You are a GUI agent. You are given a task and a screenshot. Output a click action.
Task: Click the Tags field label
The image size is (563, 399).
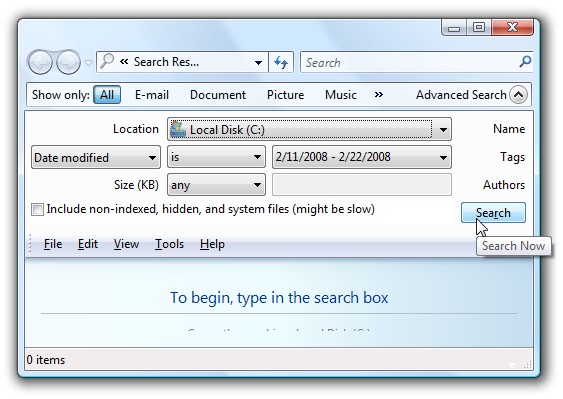[512, 157]
